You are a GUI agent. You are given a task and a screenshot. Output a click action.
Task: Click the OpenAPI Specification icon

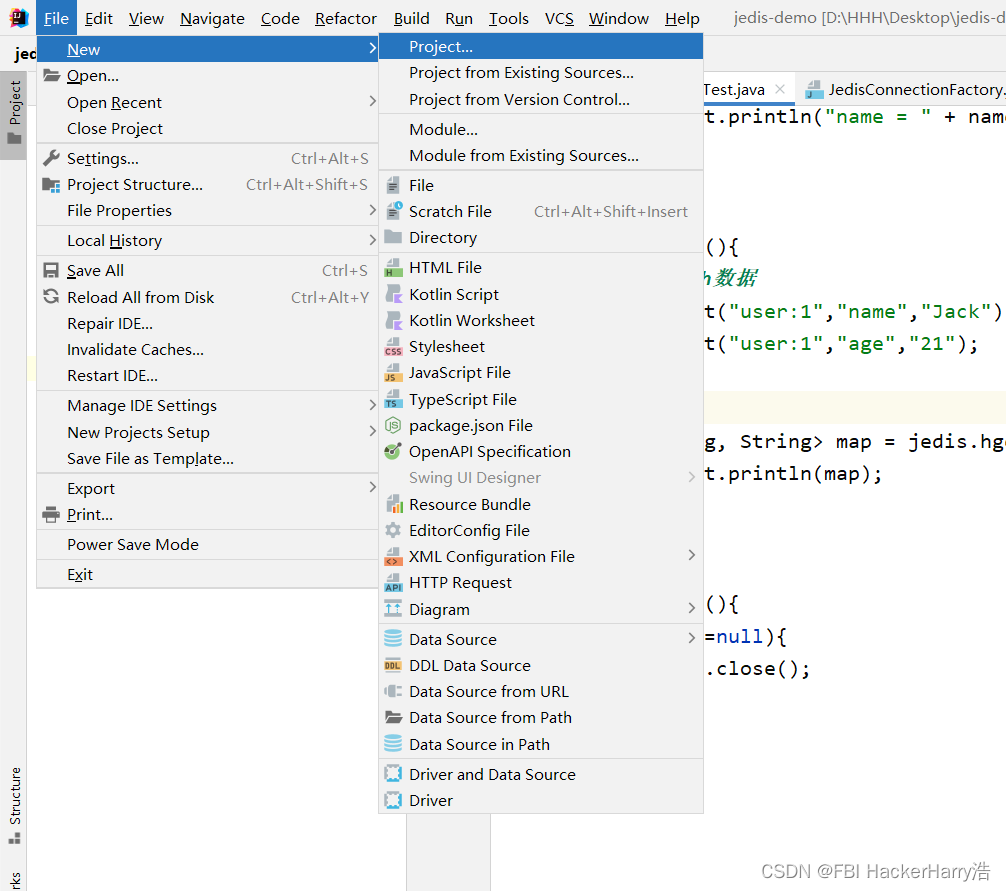pyautogui.click(x=393, y=452)
